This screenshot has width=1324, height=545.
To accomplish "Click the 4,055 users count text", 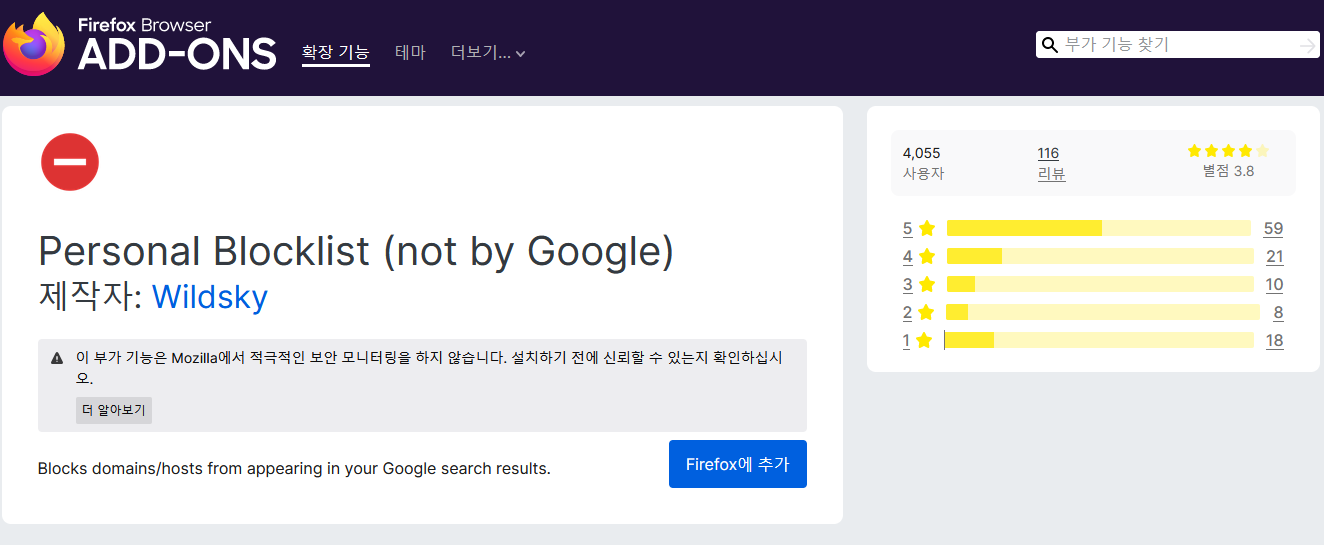I will (x=921, y=153).
